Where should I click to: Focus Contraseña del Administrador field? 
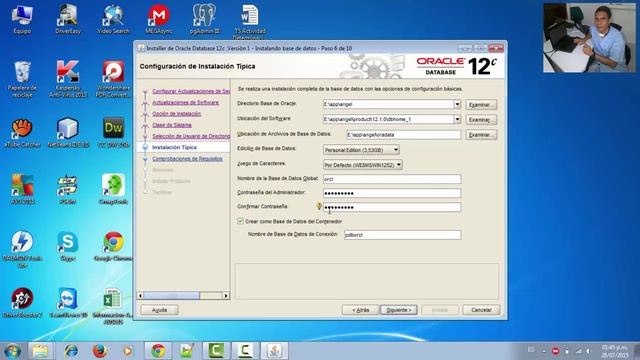pos(392,193)
